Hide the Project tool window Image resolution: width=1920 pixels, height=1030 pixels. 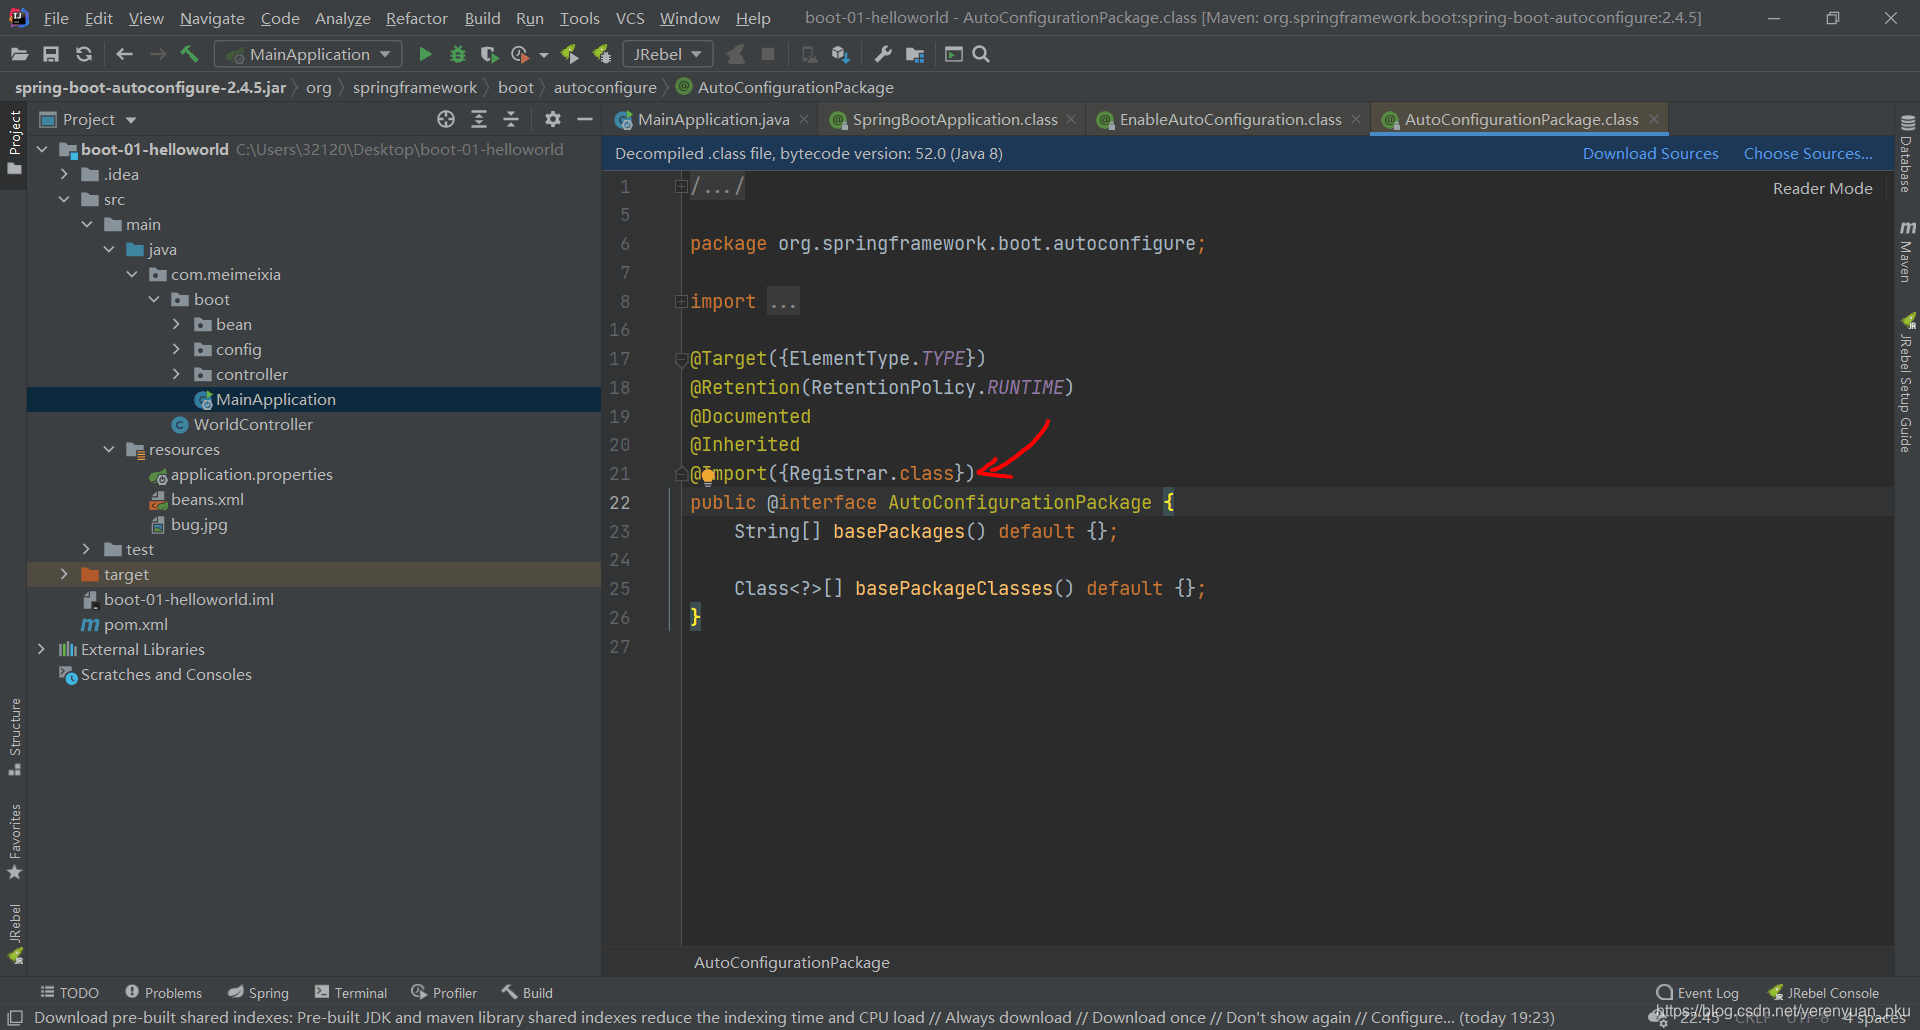click(x=585, y=119)
